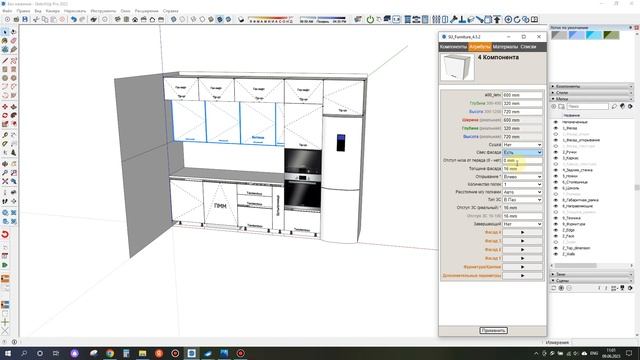Expand Дополнительные параметры arrow button

click(x=522, y=276)
